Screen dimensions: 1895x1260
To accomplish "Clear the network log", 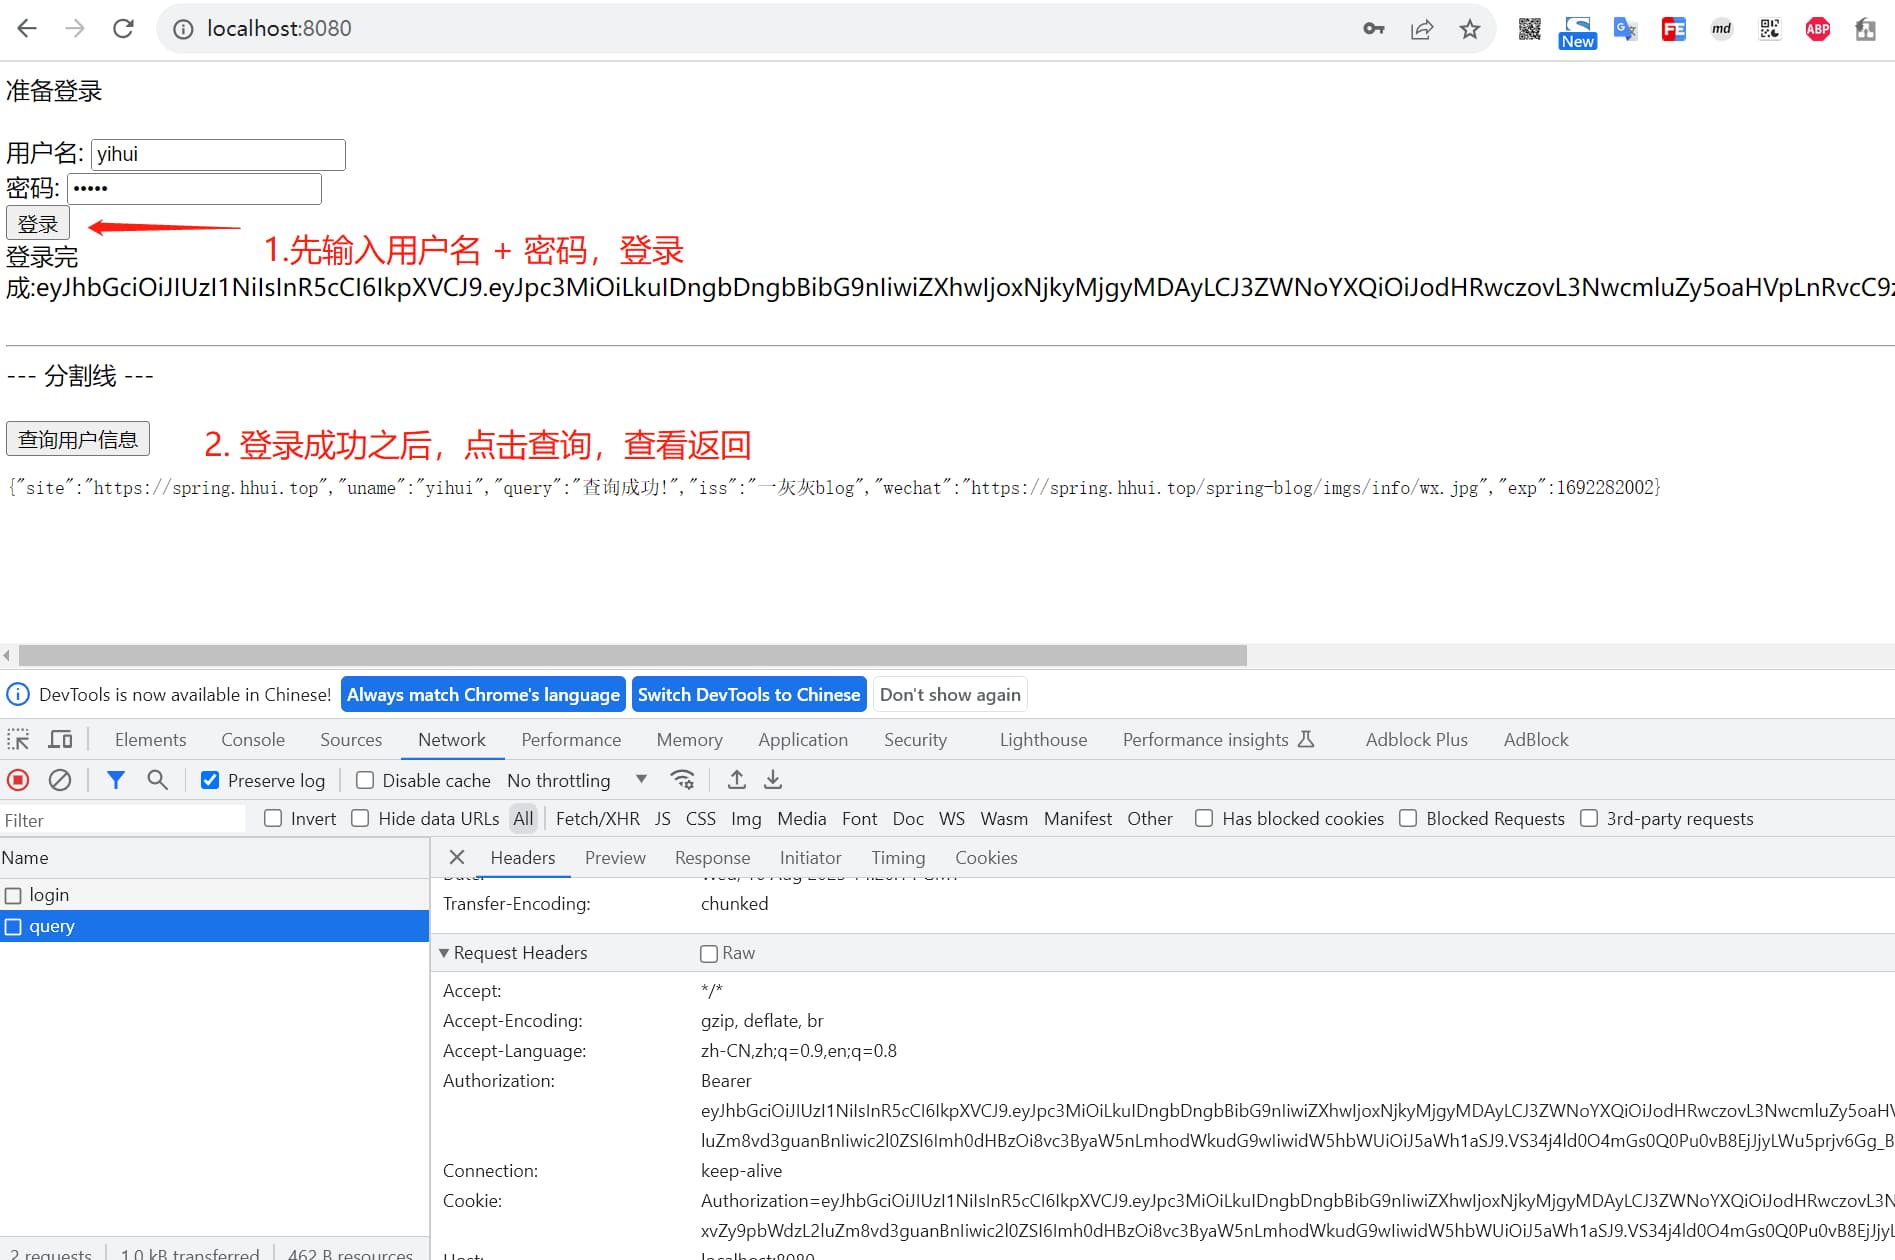I will coord(60,780).
